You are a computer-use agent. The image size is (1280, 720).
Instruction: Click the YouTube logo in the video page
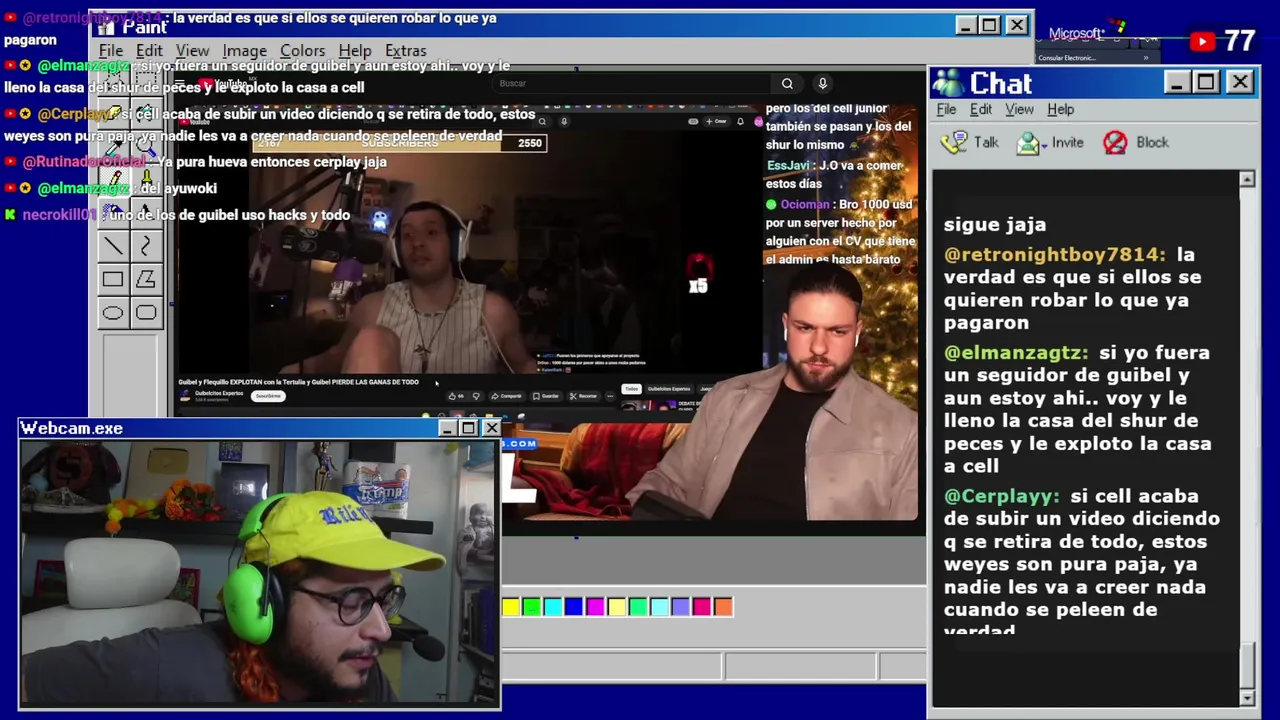click(x=221, y=83)
